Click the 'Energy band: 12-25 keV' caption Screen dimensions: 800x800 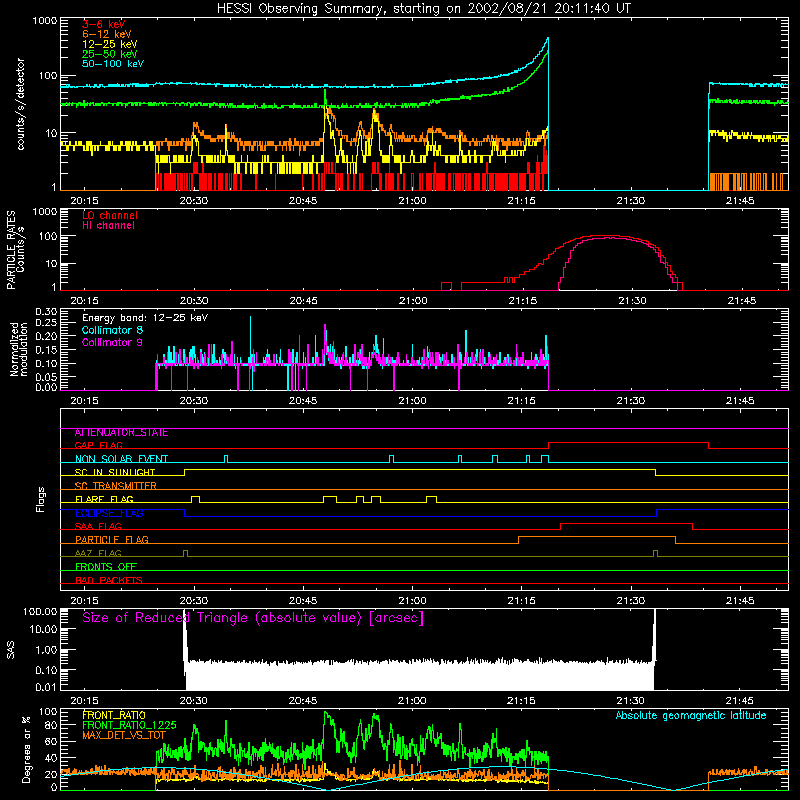(145, 318)
